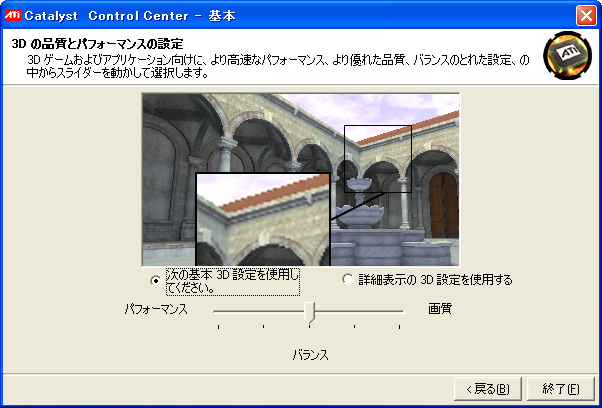
Task: Click the ATI icon in the title bar
Action: [14, 15]
